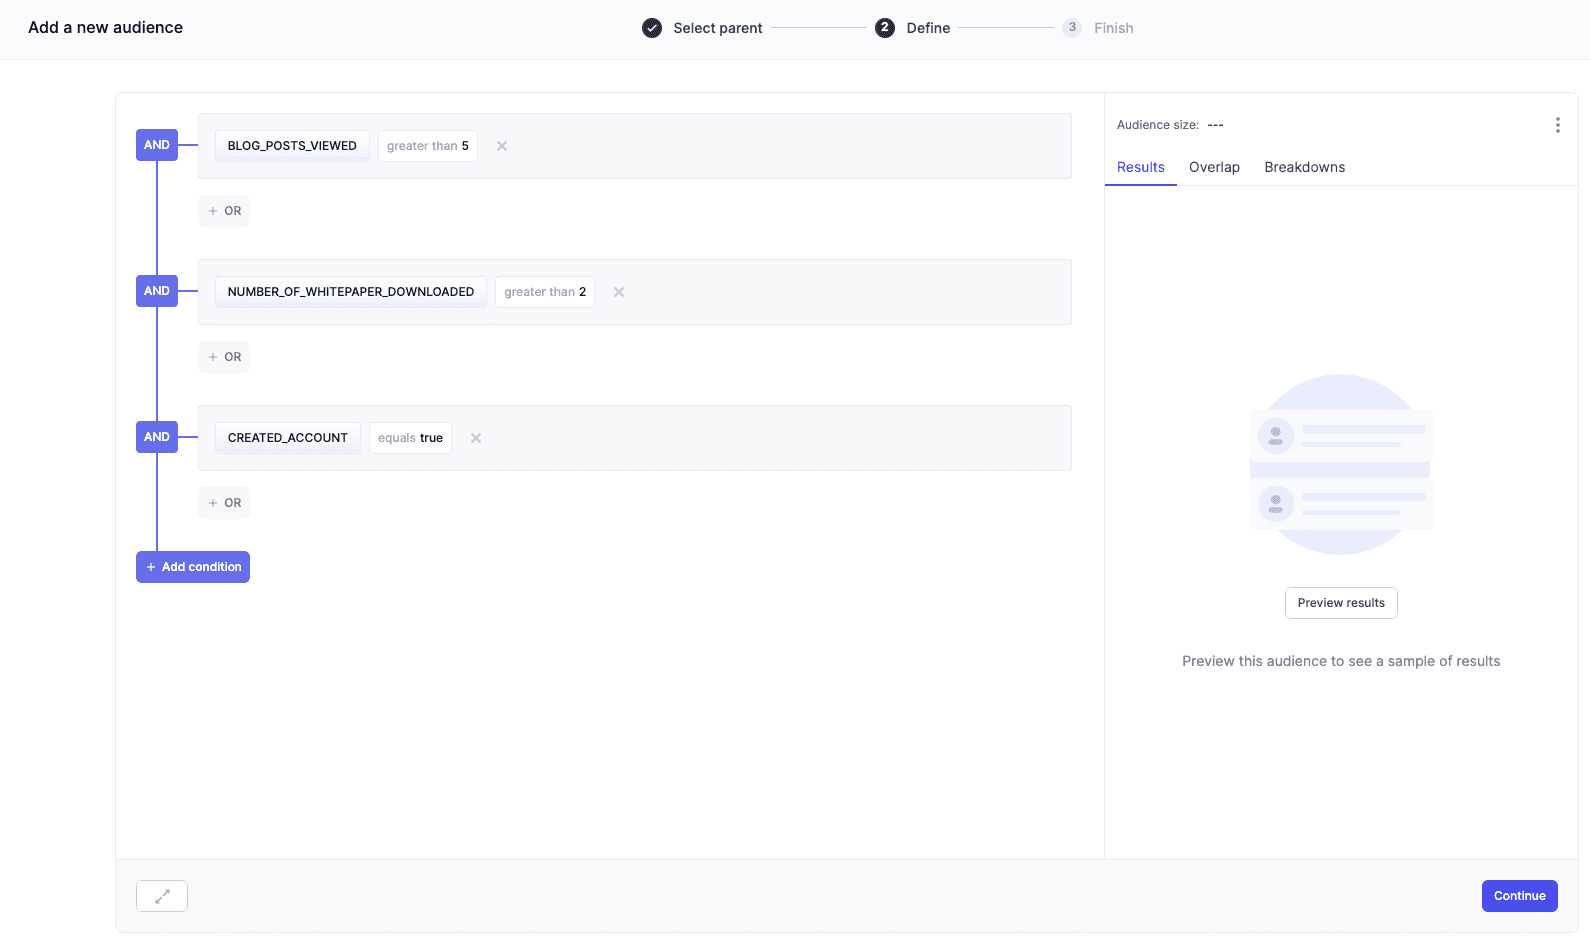The height and width of the screenshot is (944, 1590).
Task: Delete the NUMBER_OF_WHITEPAPER_DOWNLOADED condition
Action: point(619,292)
